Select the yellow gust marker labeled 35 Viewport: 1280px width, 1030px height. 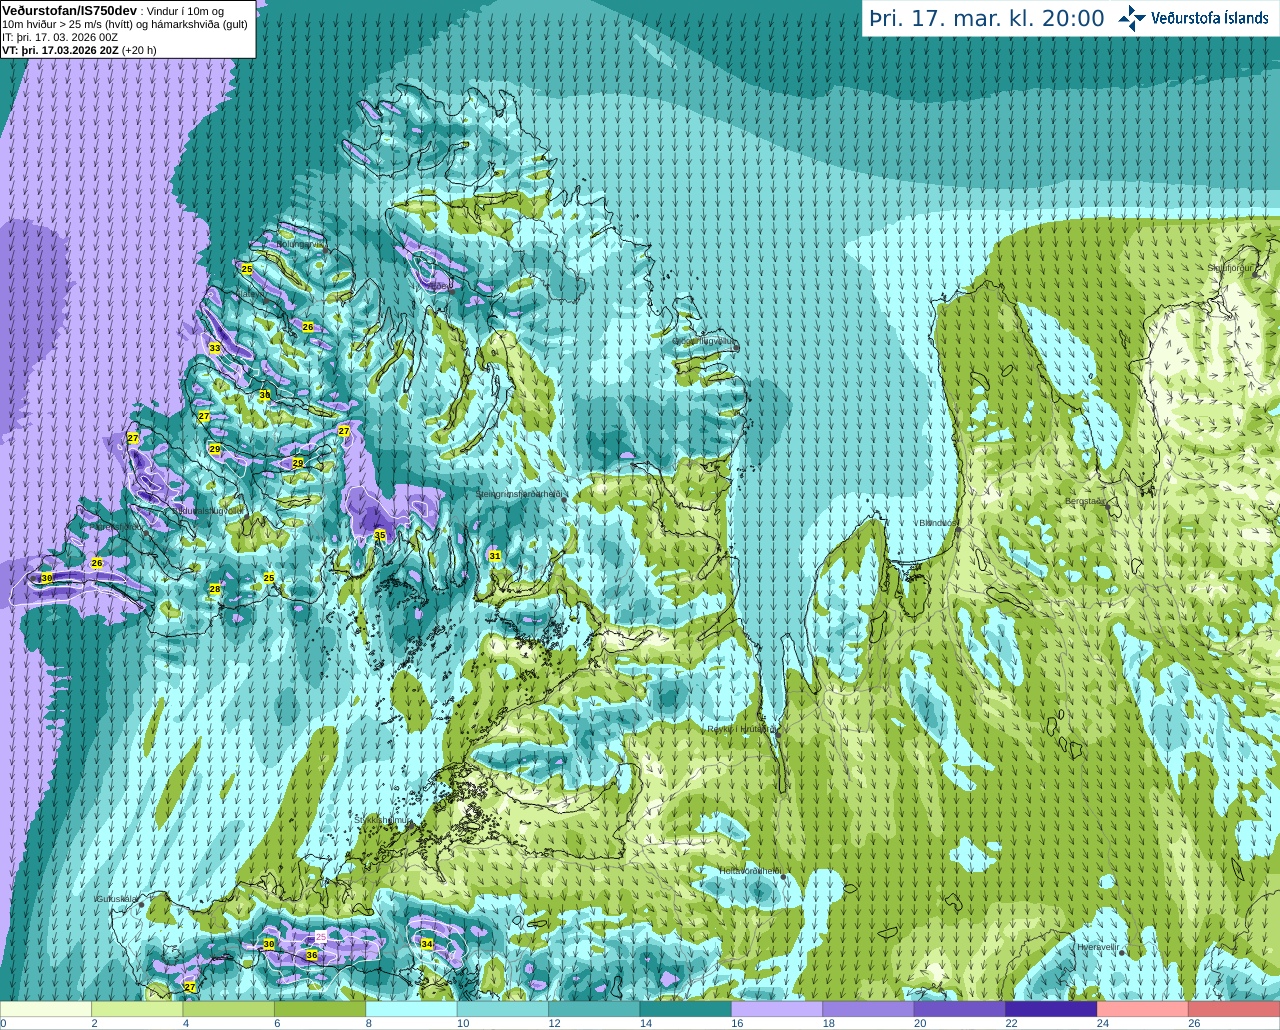pos(380,536)
